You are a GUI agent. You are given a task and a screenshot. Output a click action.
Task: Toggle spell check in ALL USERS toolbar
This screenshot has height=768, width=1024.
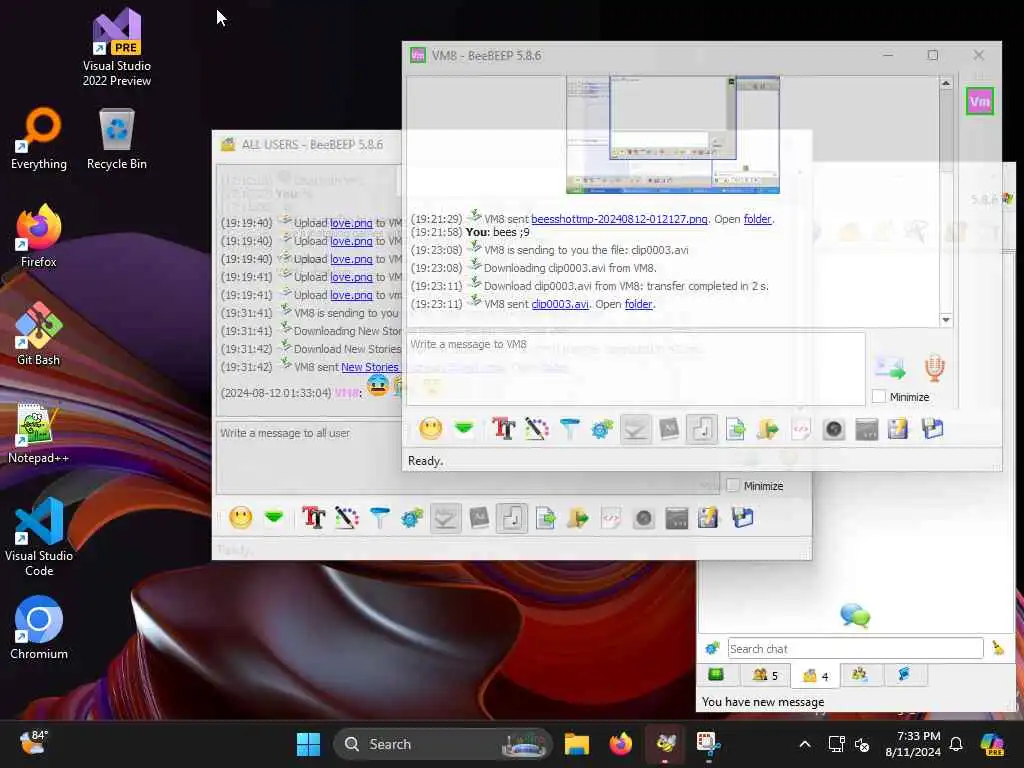(x=445, y=518)
